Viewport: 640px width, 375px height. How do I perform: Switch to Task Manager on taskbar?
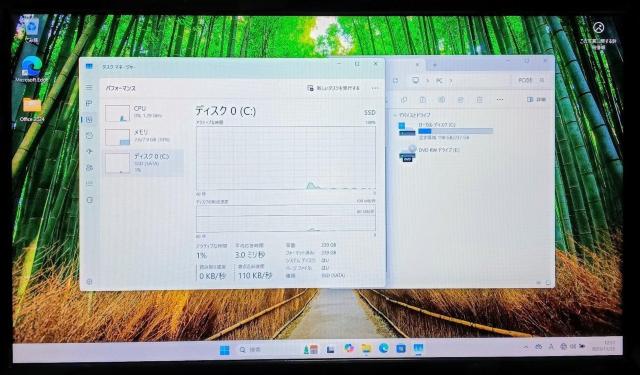tap(418, 348)
